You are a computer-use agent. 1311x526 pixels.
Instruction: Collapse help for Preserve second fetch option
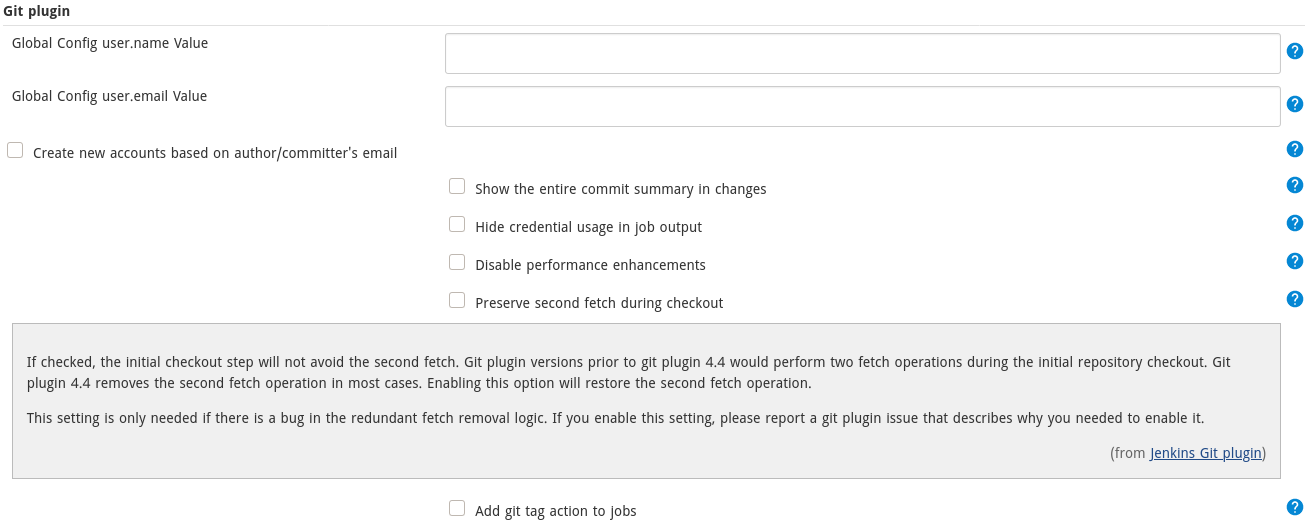(1294, 299)
